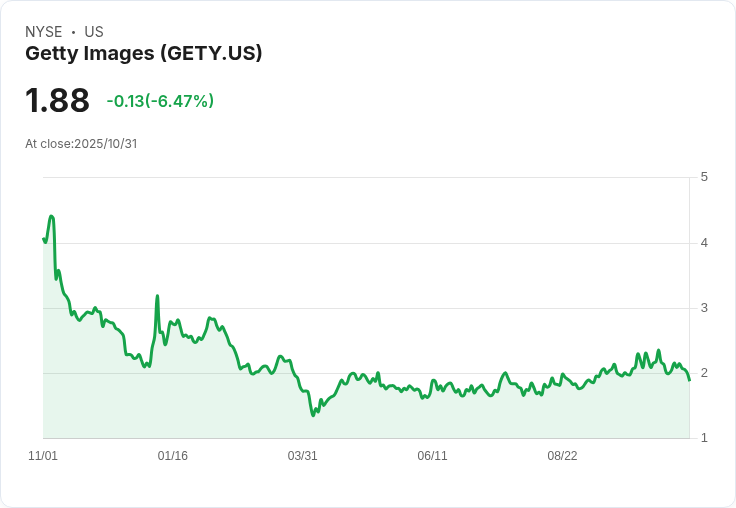Click the 5 price label on y-axis

(704, 177)
